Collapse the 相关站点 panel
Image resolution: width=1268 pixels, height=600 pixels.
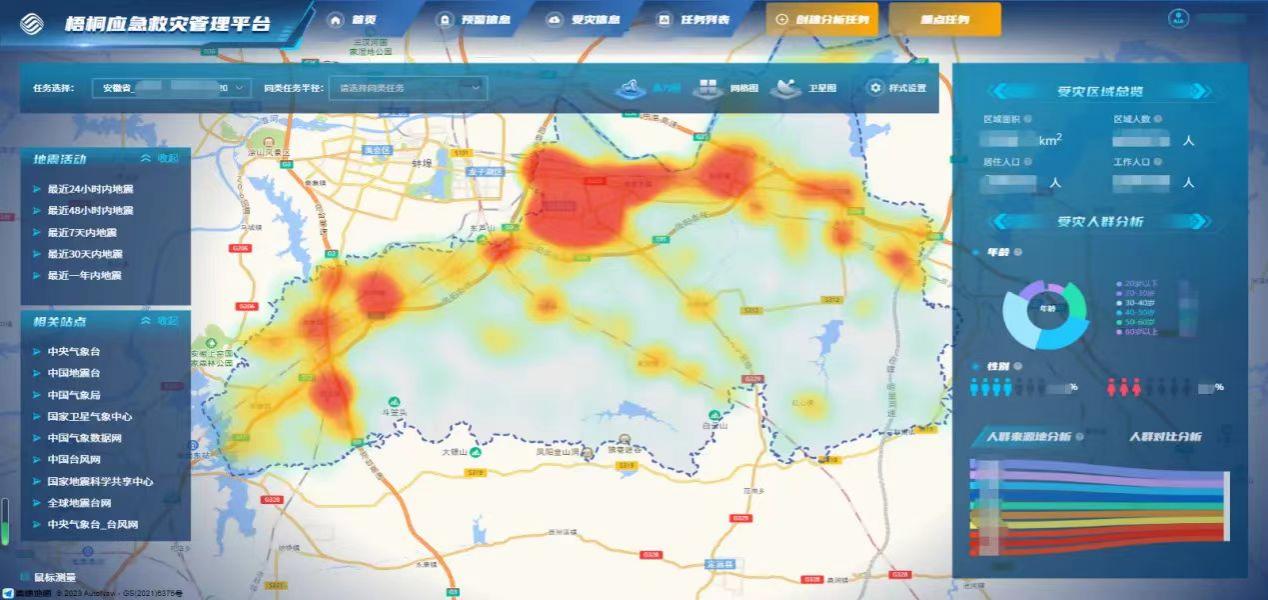point(160,321)
